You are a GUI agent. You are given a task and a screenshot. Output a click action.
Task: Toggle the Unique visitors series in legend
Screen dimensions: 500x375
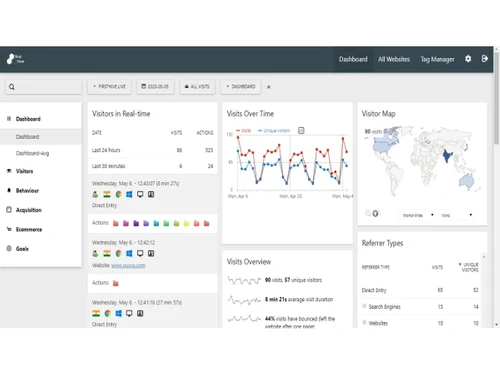click(274, 131)
